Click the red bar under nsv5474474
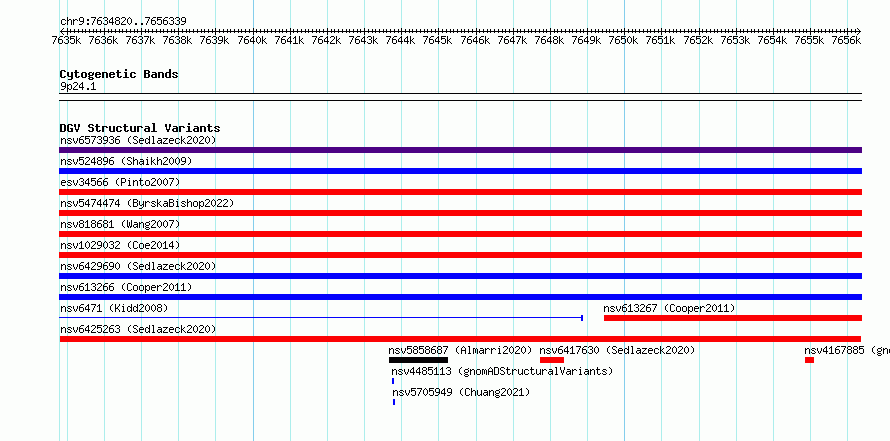This screenshot has width=890, height=441. (x=460, y=213)
